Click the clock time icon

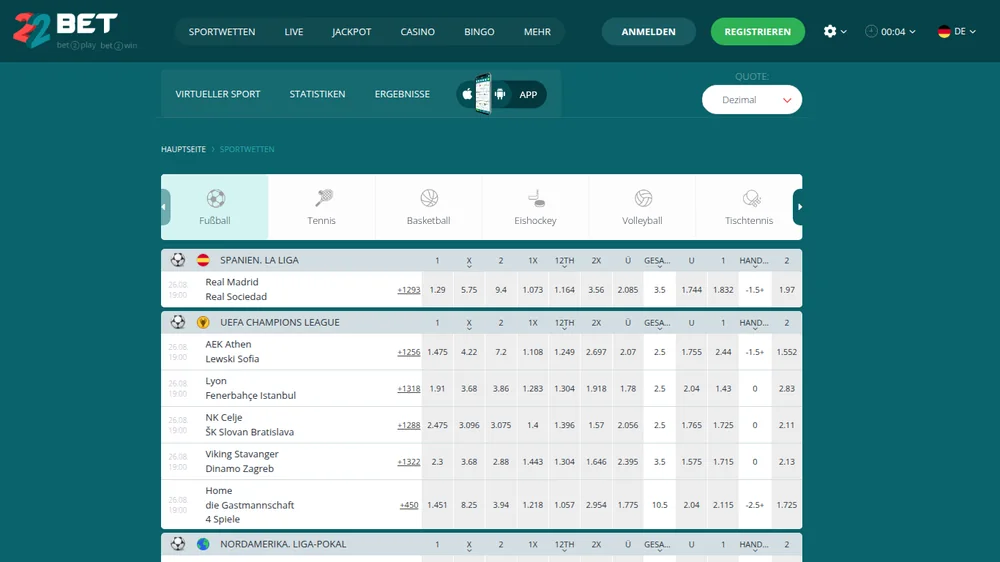pos(871,31)
